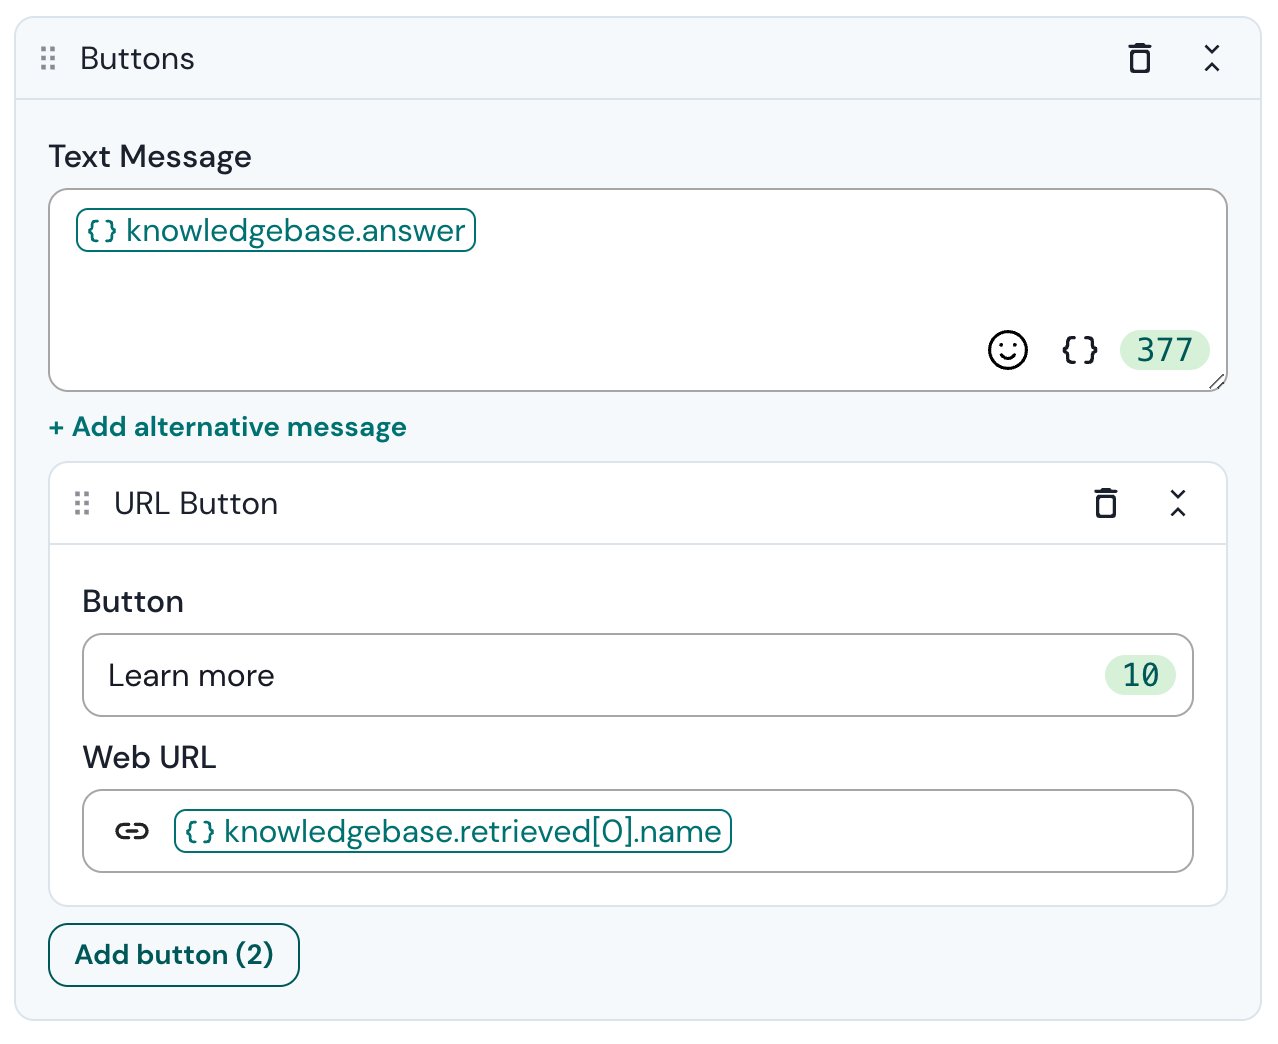Select the knowledgebase.retrieved[0].name variable chip

(453, 830)
